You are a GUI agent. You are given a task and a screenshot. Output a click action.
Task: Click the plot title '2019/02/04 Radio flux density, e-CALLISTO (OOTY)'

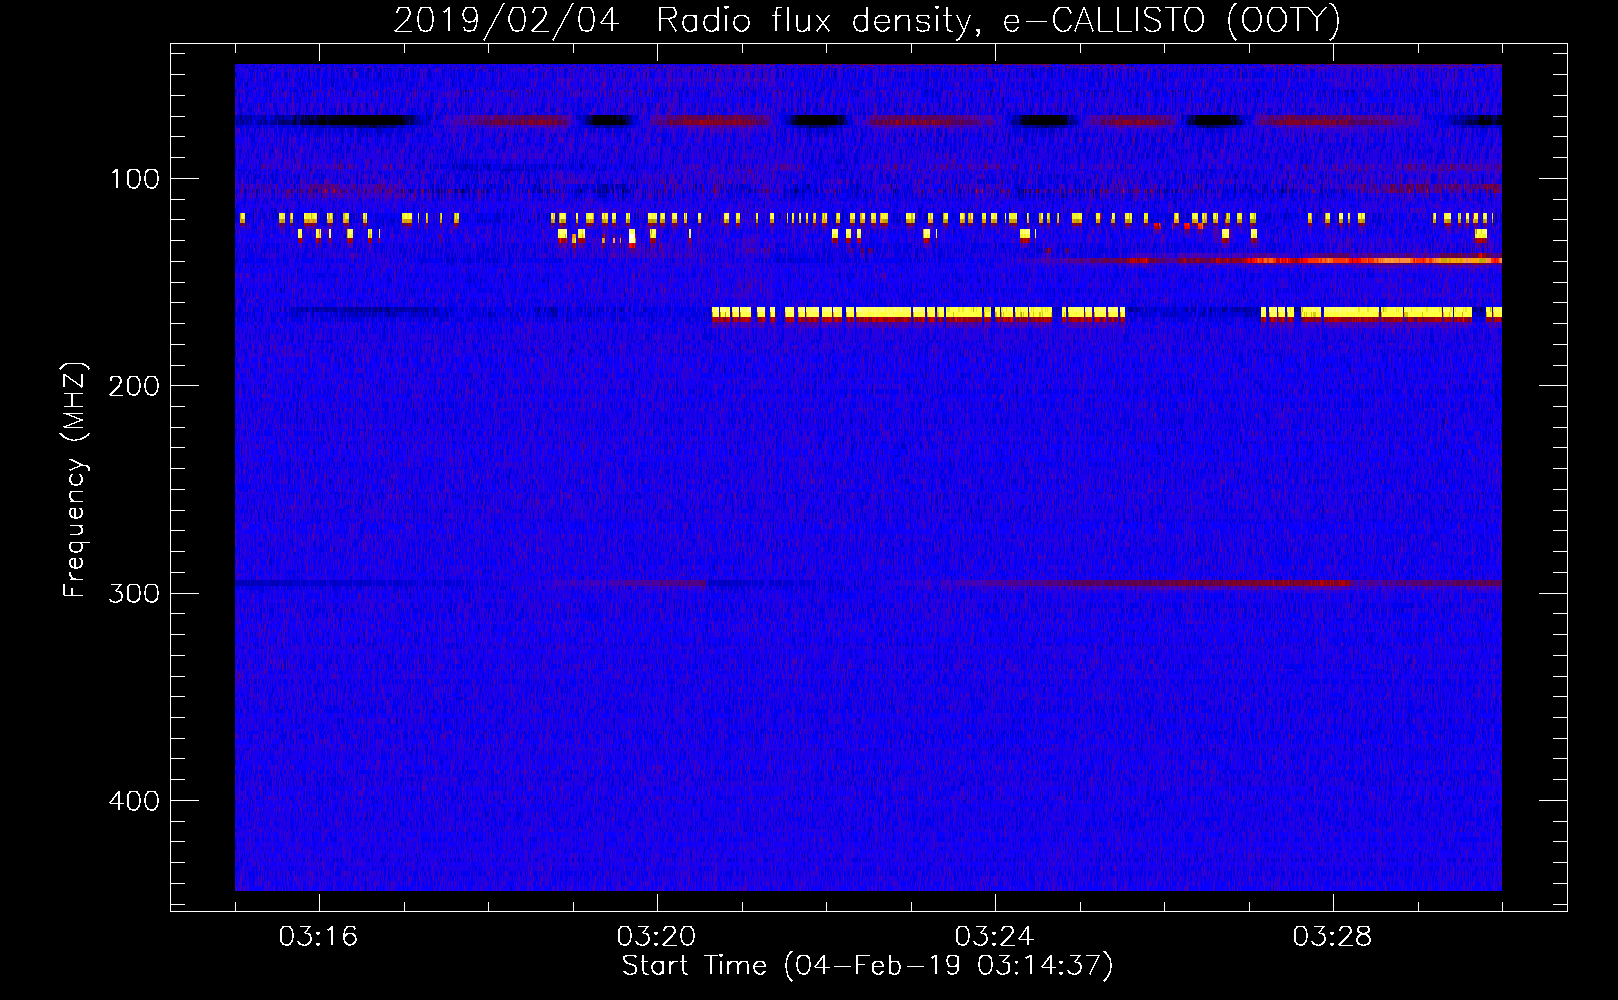click(867, 20)
